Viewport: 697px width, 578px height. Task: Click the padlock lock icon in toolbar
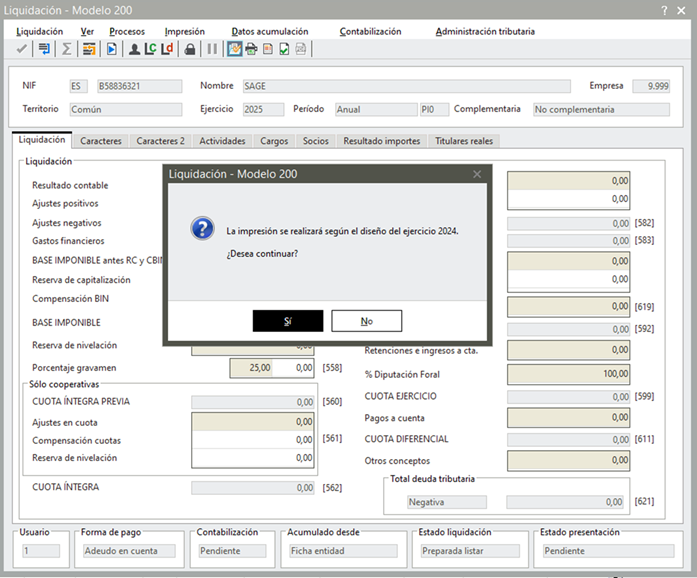click(190, 48)
